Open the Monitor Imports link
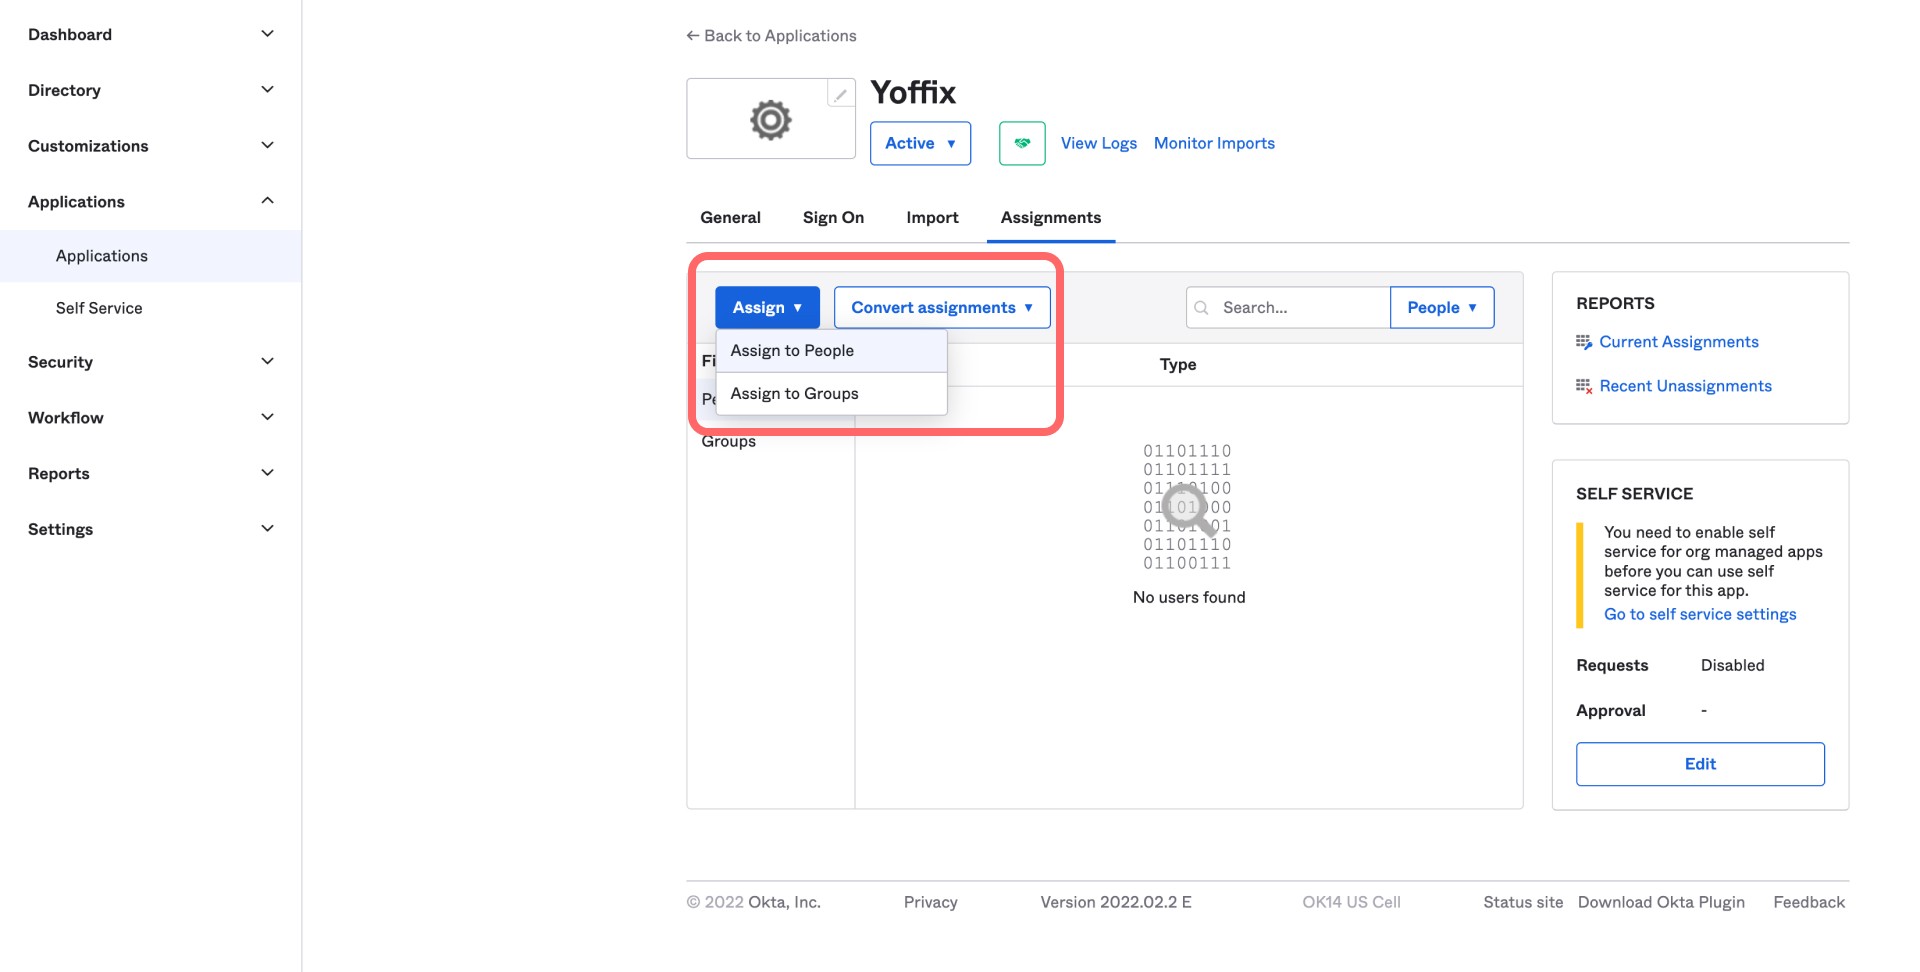1920x972 pixels. coord(1214,143)
